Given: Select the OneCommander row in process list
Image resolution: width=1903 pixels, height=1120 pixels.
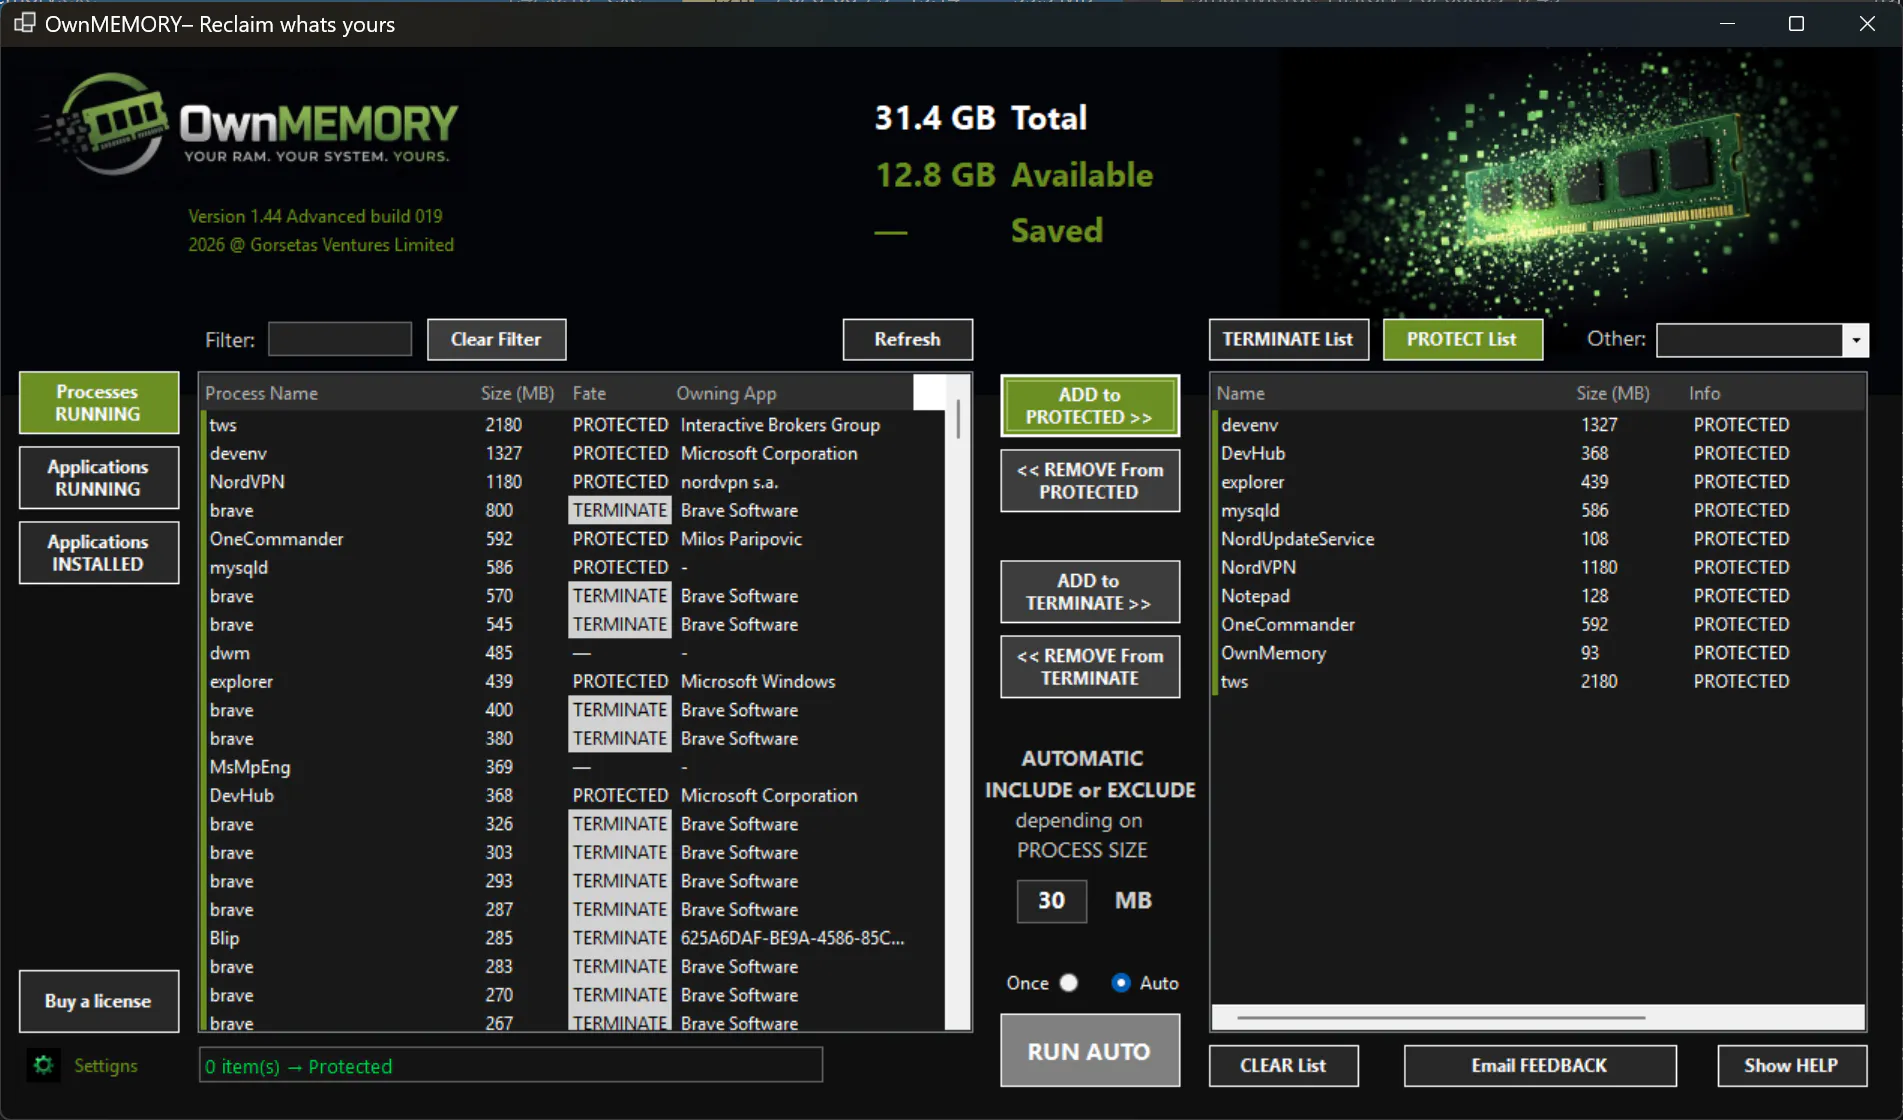Looking at the screenshot, I should tap(574, 539).
